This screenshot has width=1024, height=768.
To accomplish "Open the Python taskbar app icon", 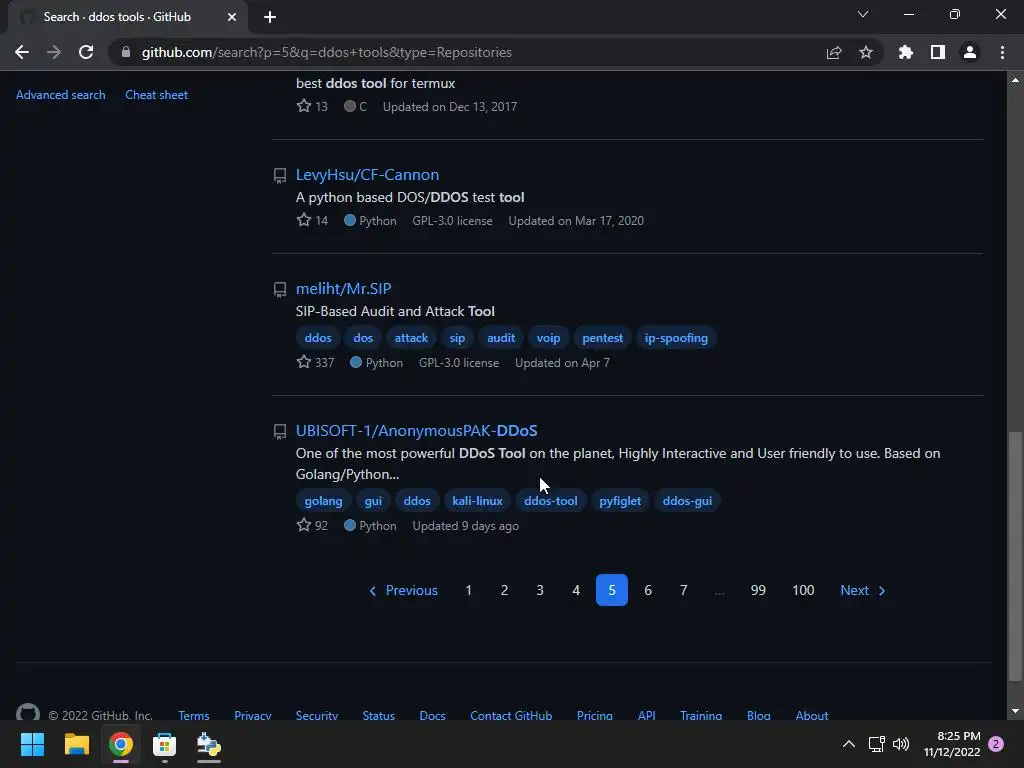I will [x=208, y=744].
